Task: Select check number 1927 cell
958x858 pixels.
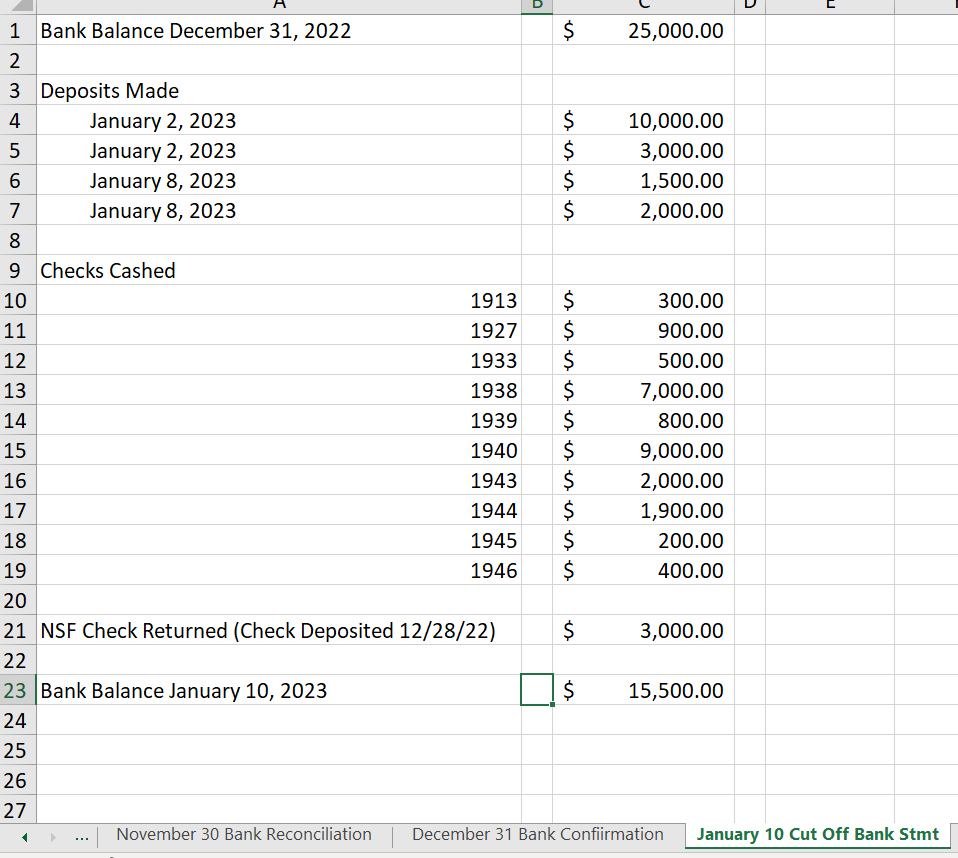Action: (x=279, y=330)
